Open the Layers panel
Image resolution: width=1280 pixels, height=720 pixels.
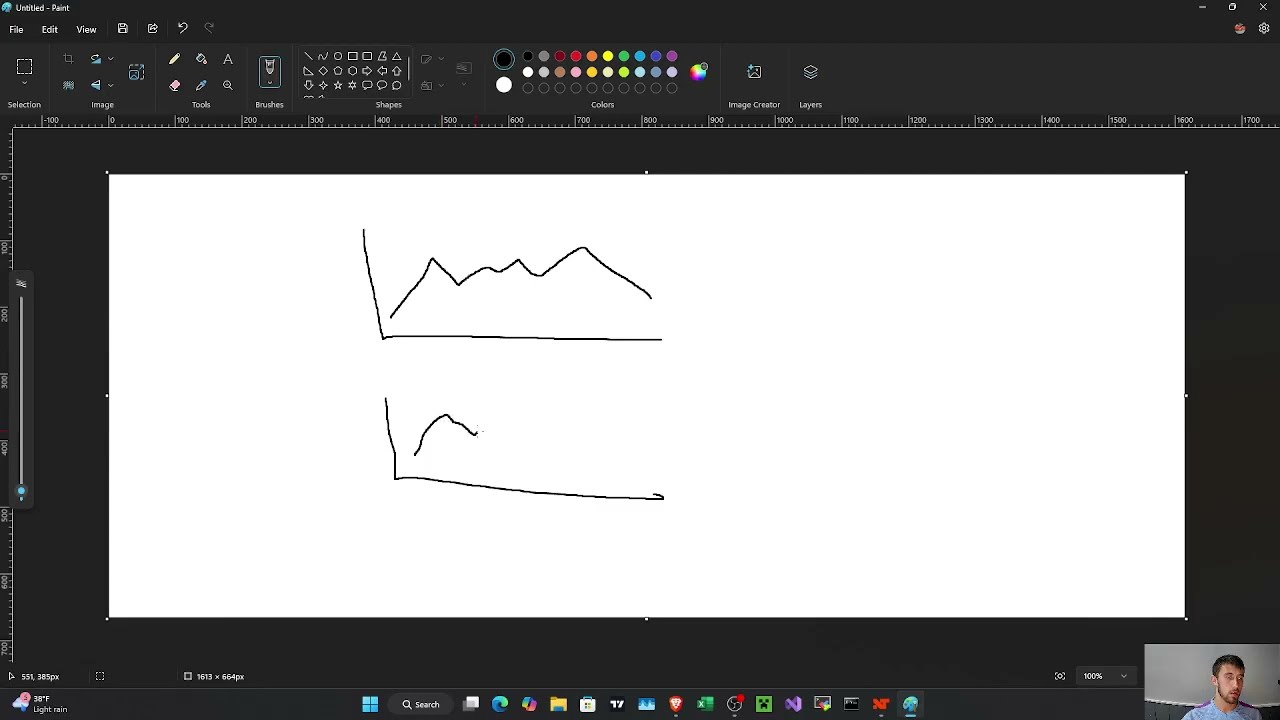pyautogui.click(x=810, y=72)
